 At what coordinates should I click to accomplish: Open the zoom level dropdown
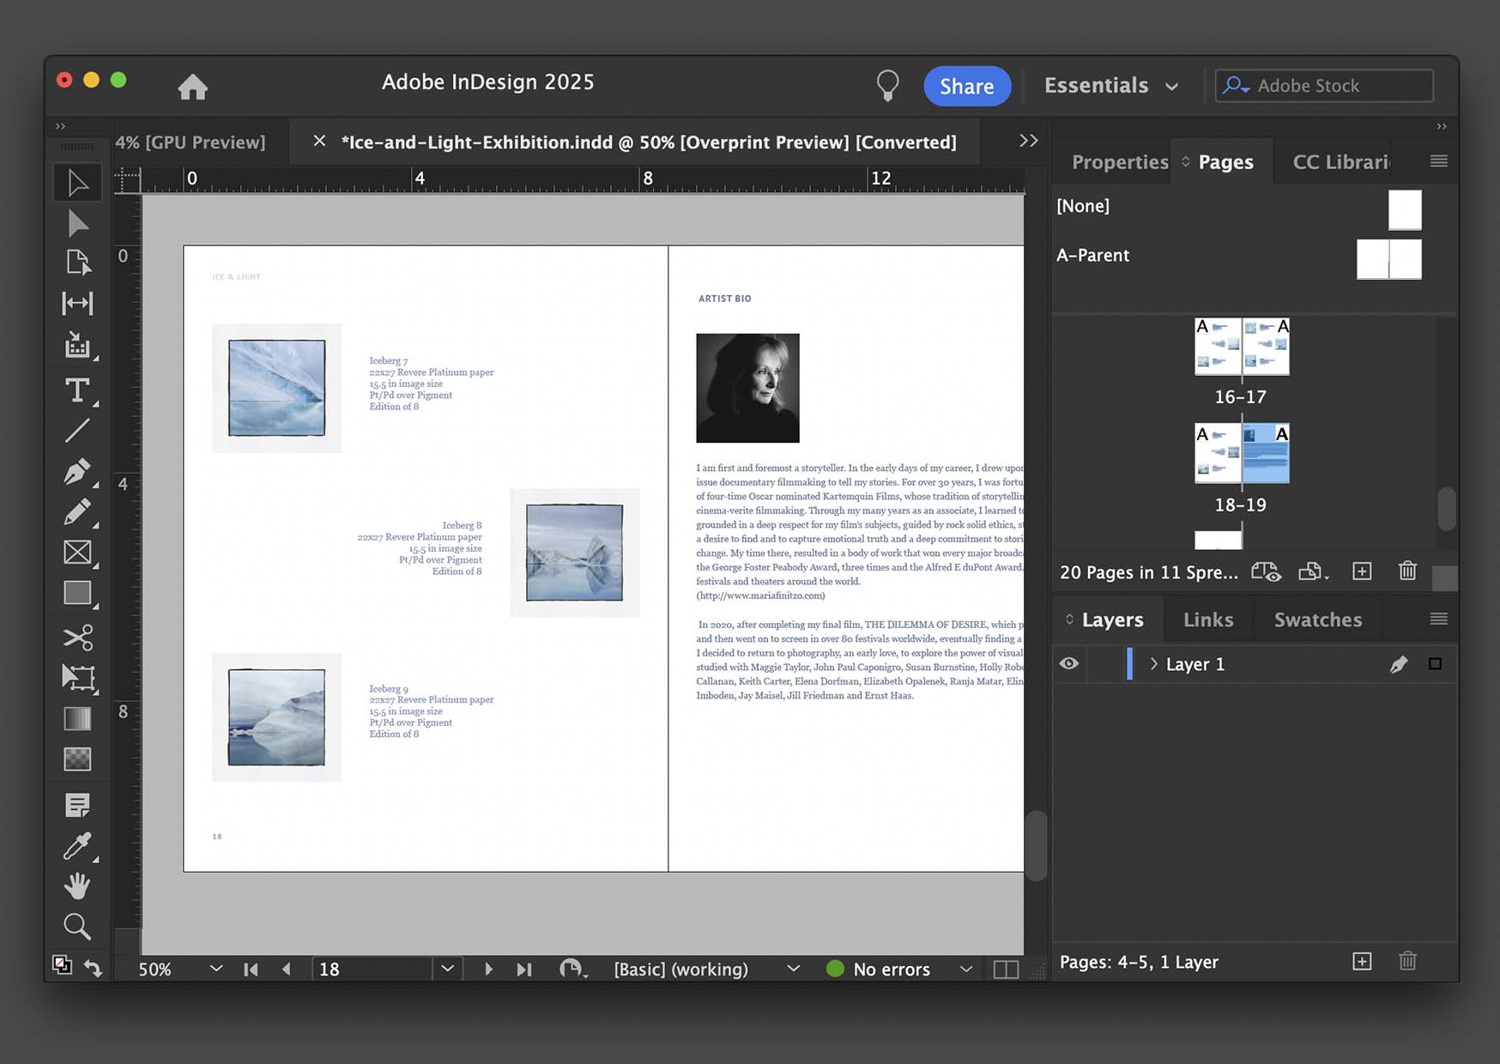click(x=216, y=969)
